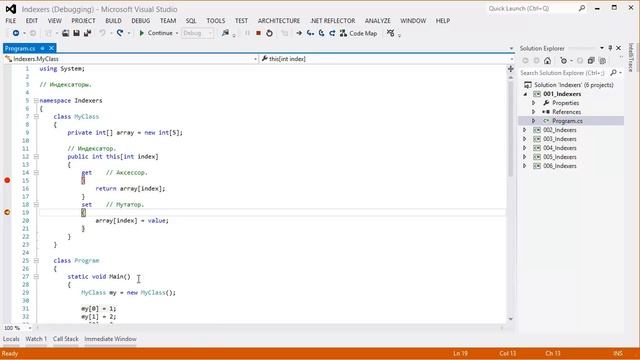Open the DEBUG menu
This screenshot has width=640, height=360.
coord(140,21)
